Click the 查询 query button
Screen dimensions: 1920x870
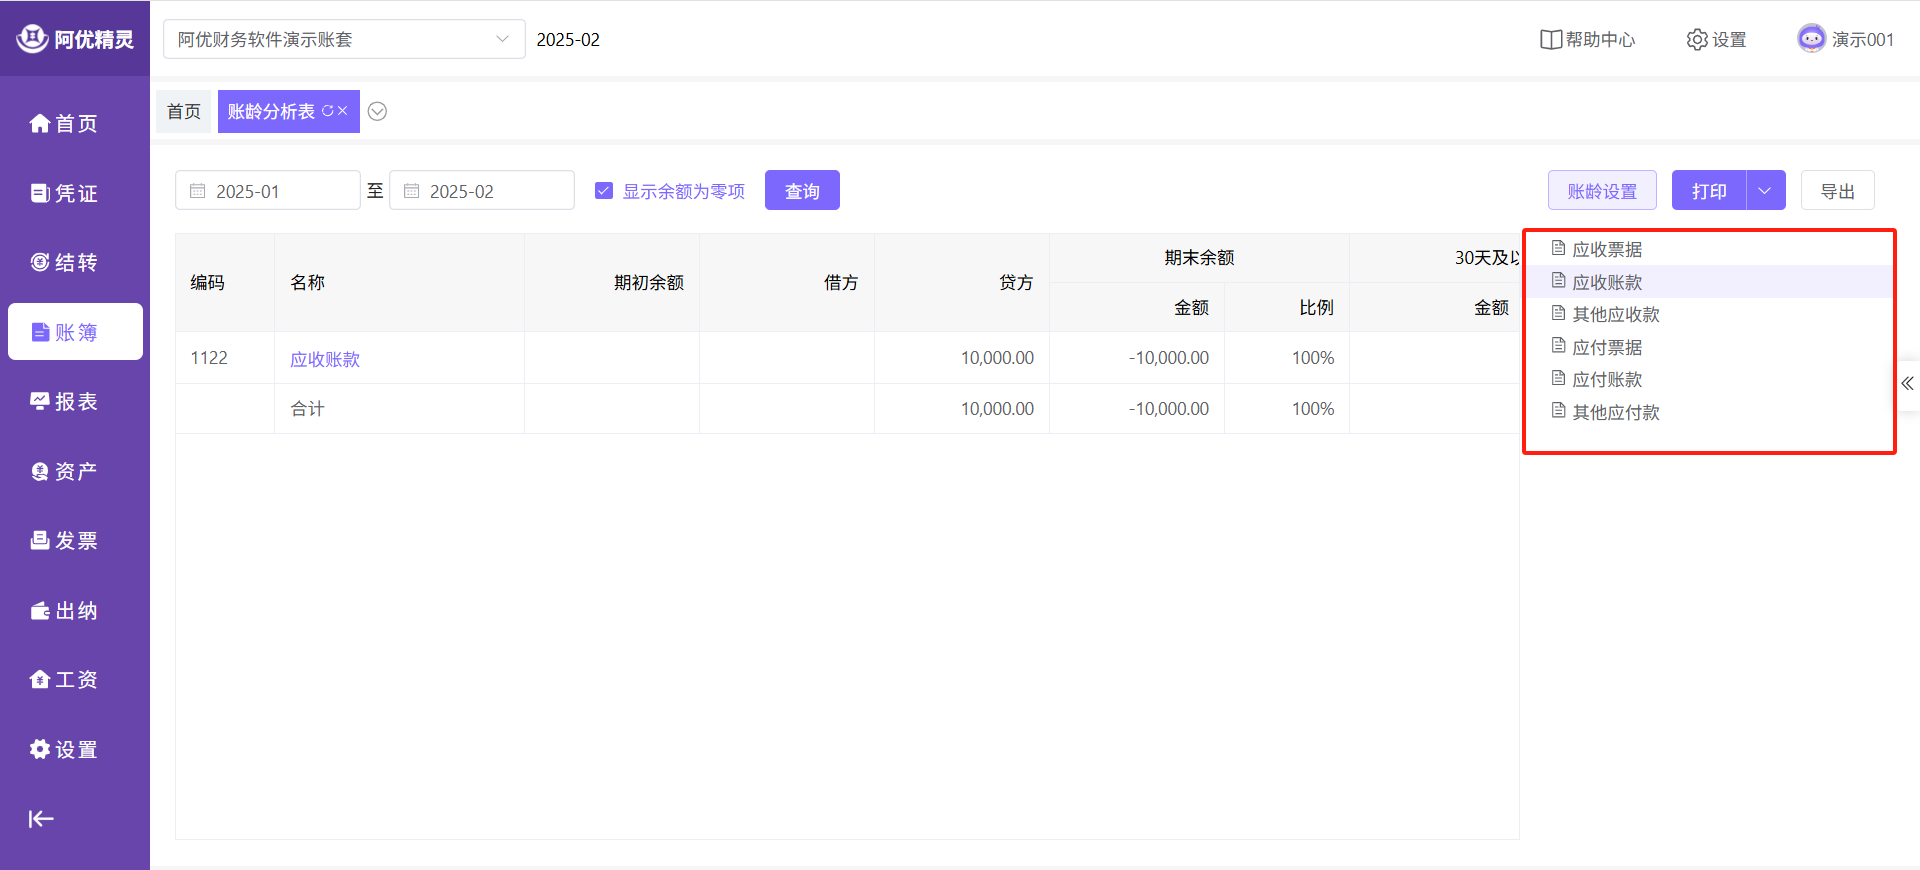pyautogui.click(x=802, y=191)
